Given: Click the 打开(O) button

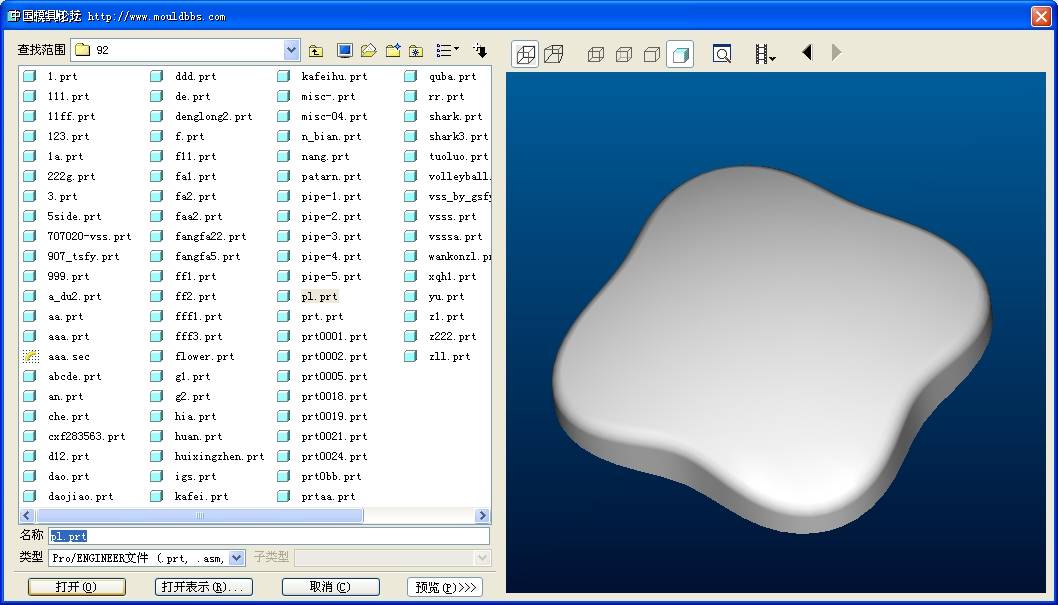Looking at the screenshot, I should tap(76, 587).
